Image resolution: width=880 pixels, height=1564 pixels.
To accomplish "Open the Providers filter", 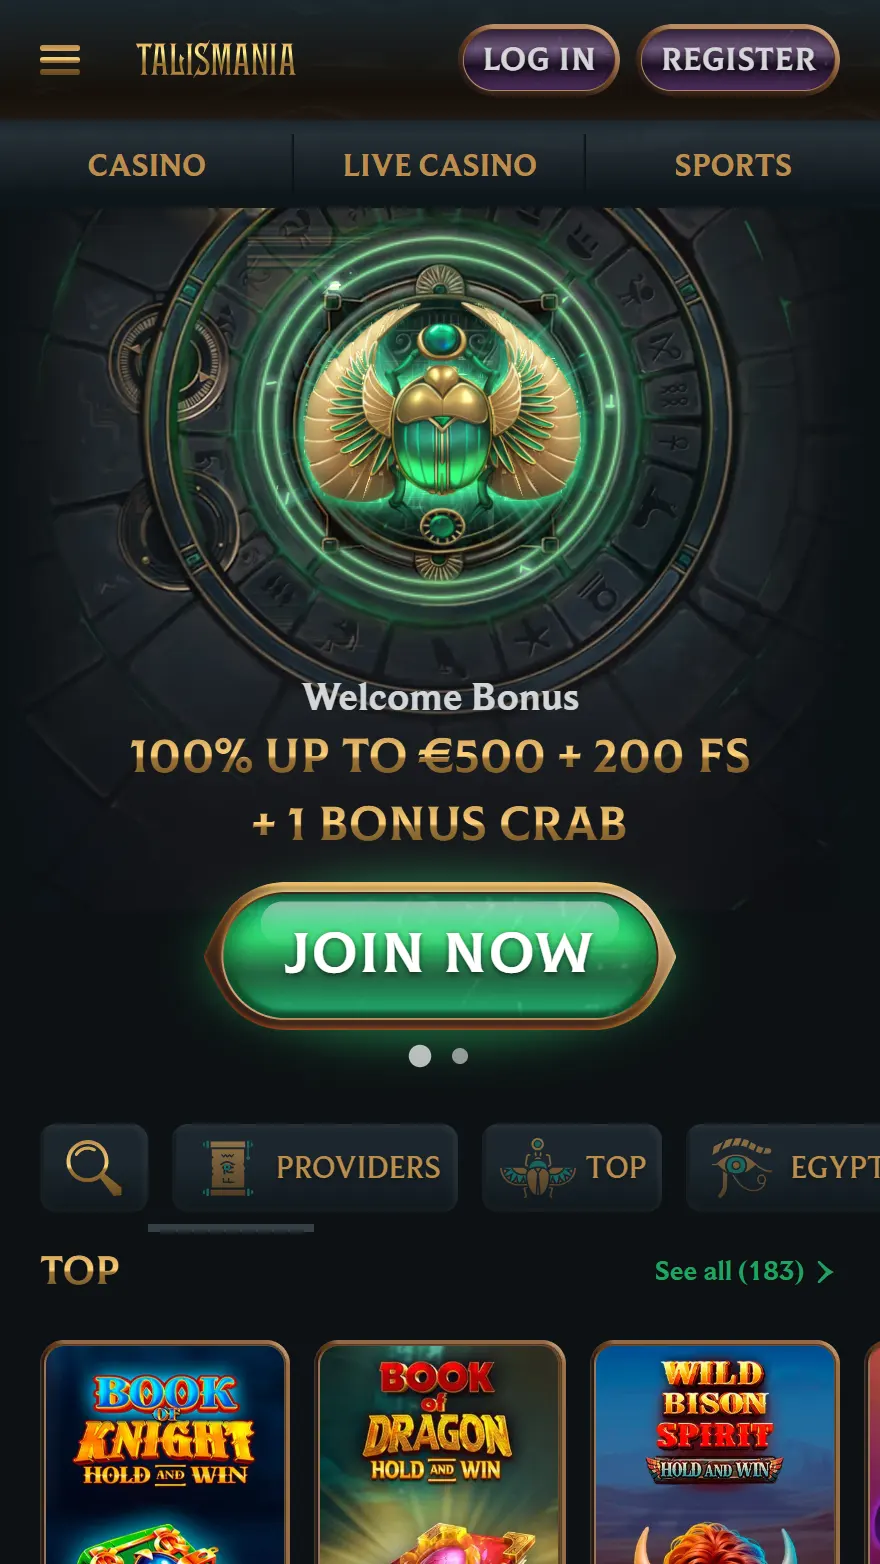I will point(315,1167).
